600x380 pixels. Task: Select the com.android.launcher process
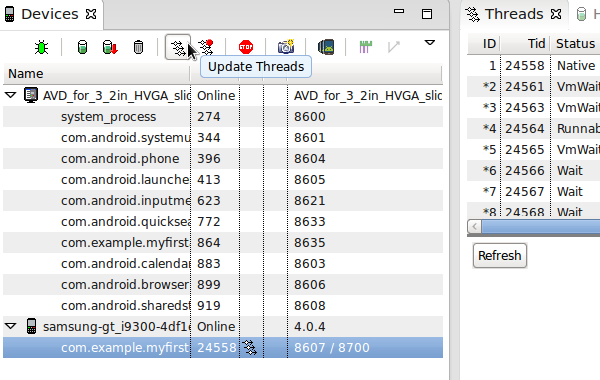pos(223,179)
